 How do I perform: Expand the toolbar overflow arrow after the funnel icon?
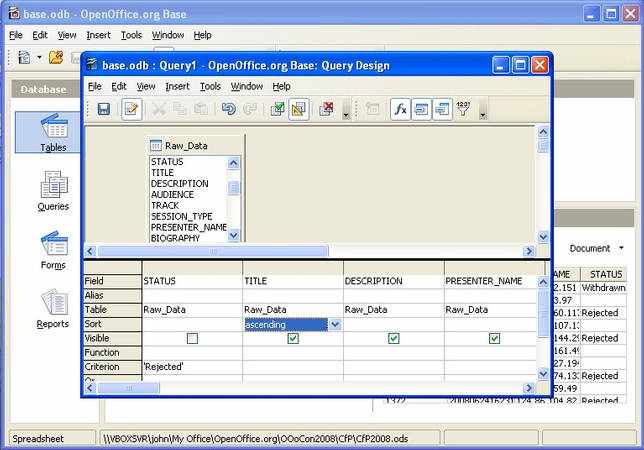click(x=483, y=109)
